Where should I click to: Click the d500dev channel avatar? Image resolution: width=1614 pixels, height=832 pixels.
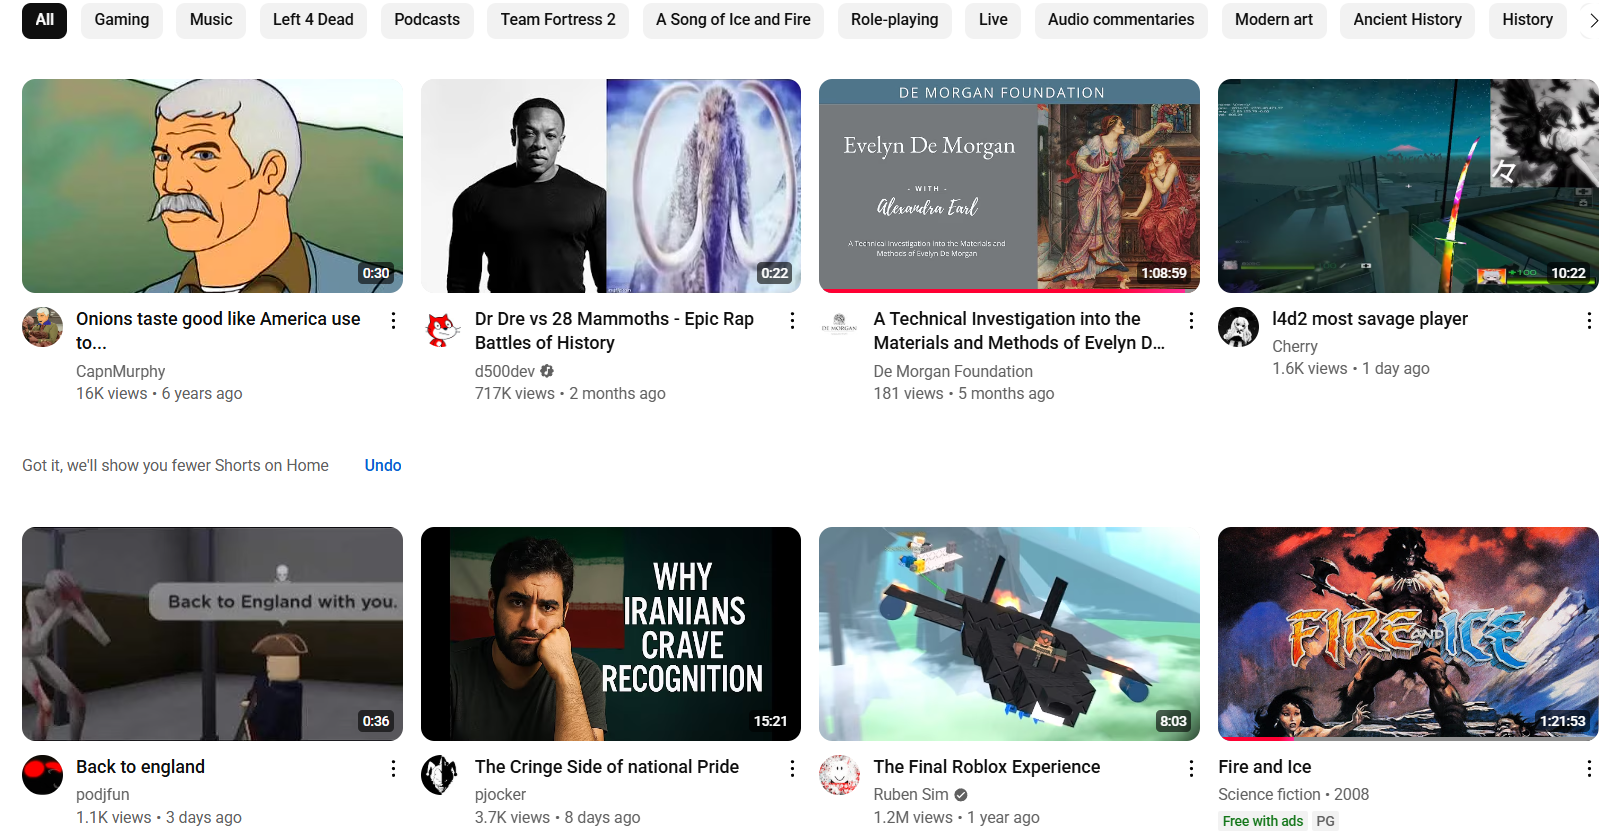441,327
